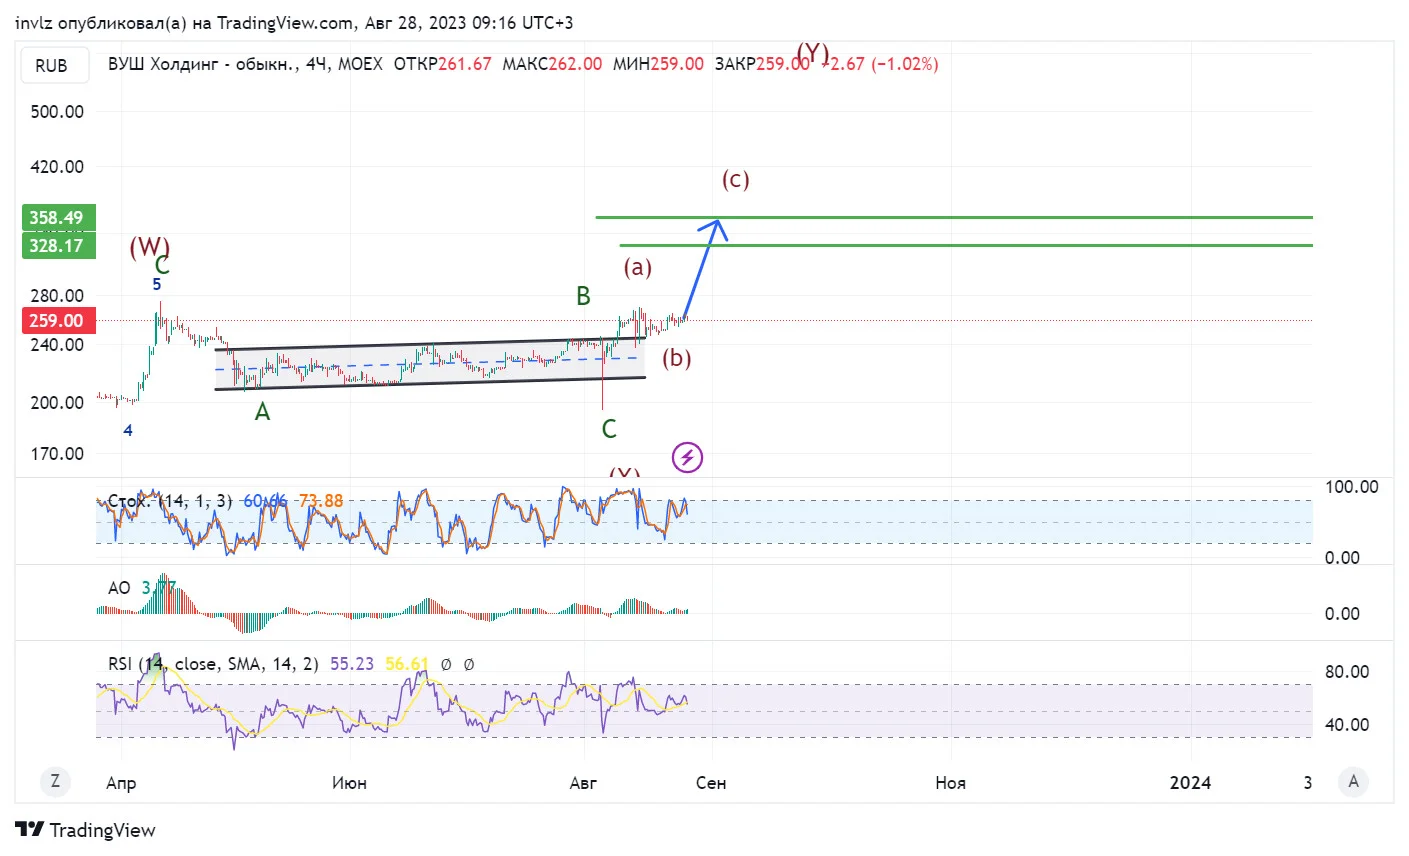Select the green A wave label

[x=262, y=412]
